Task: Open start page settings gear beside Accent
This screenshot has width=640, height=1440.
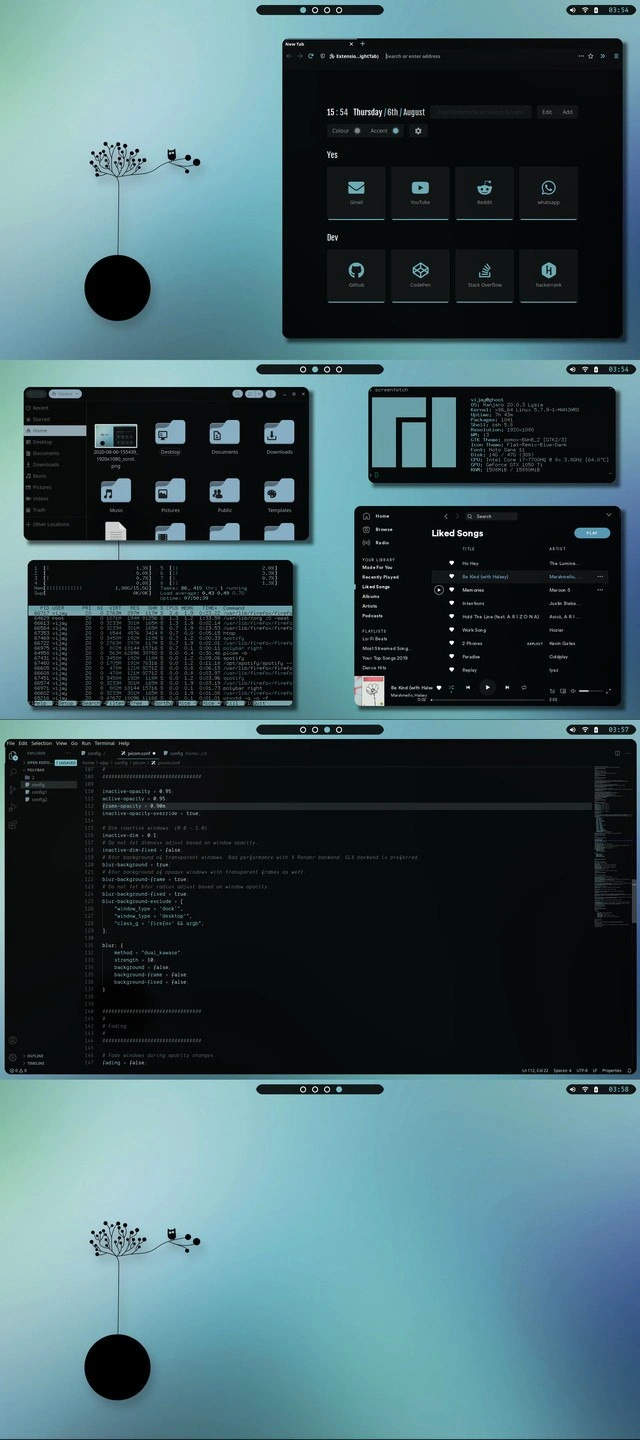Action: point(418,131)
